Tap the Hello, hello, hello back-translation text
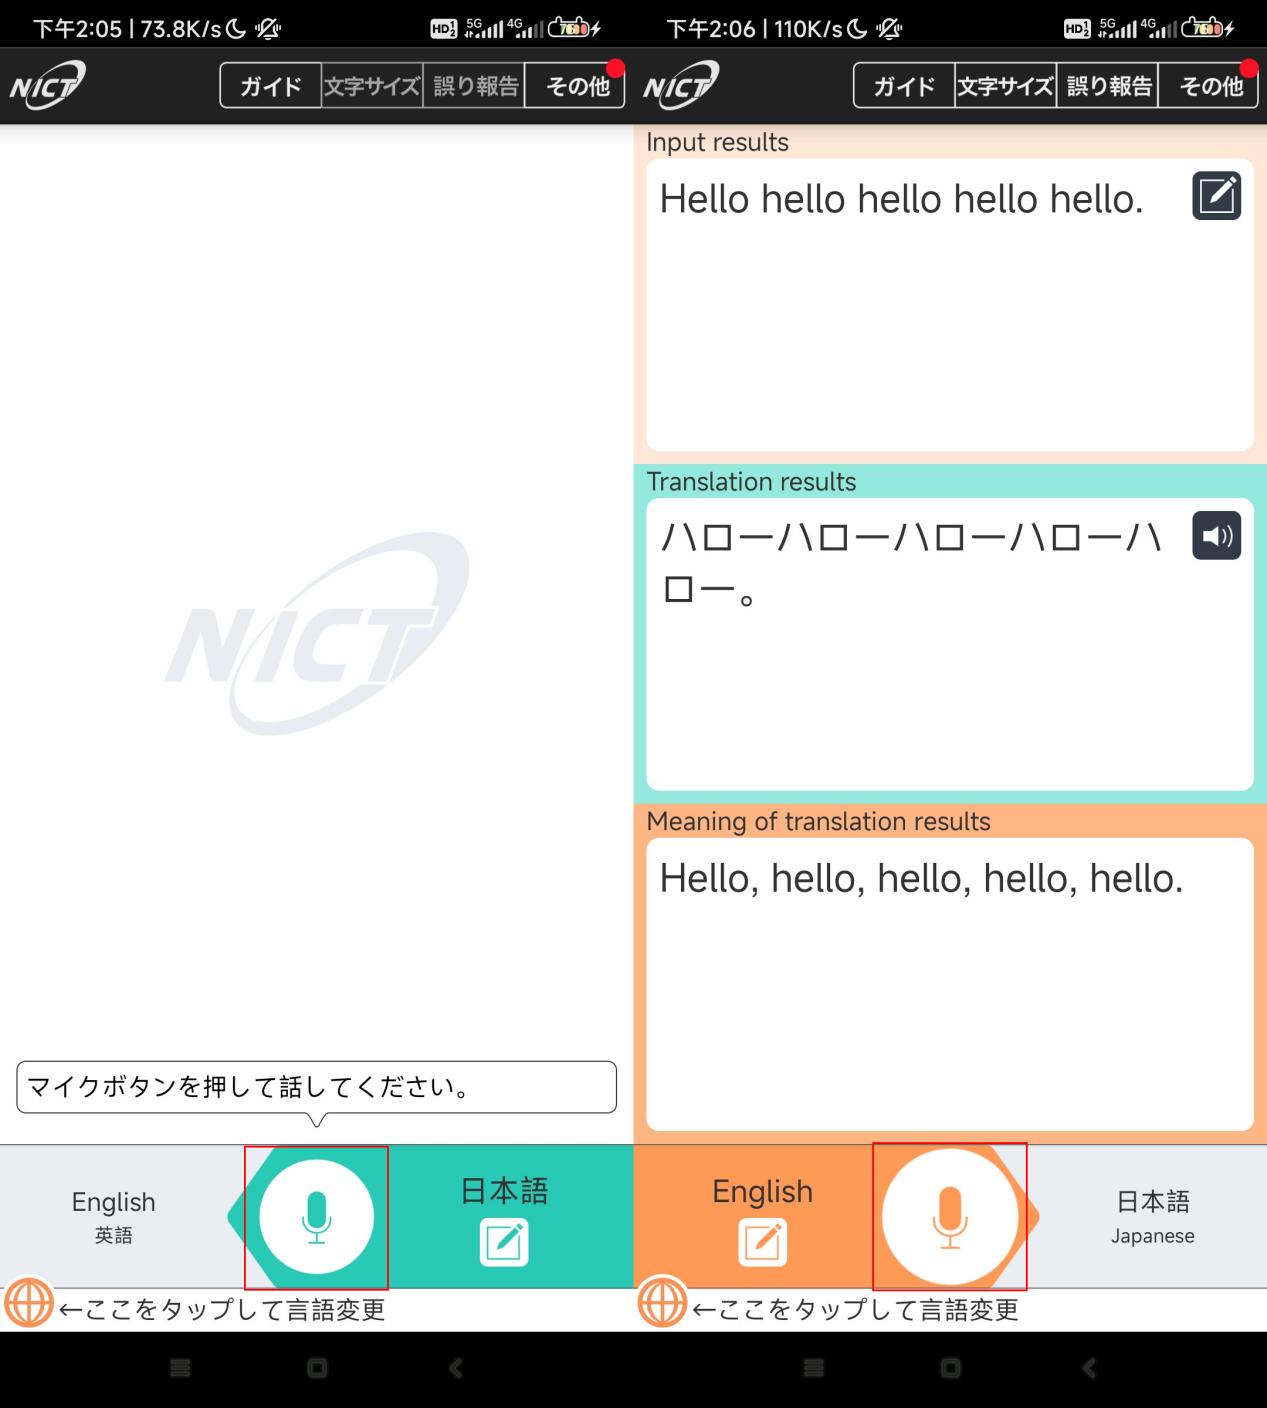This screenshot has height=1408, width=1267. [921, 879]
